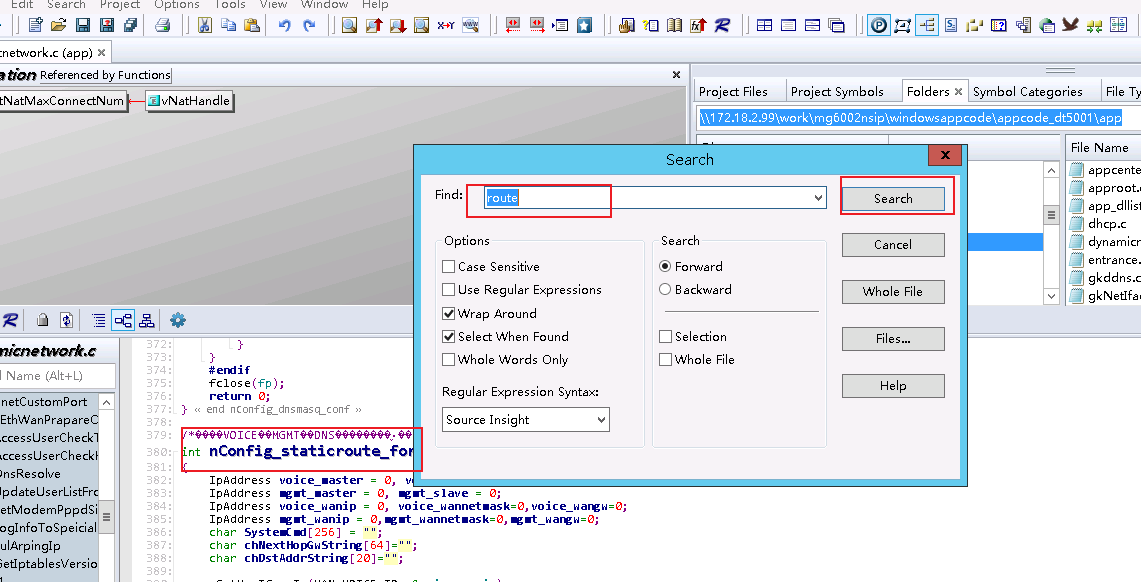
Task: Click the lock icon above the code
Action: 43,320
